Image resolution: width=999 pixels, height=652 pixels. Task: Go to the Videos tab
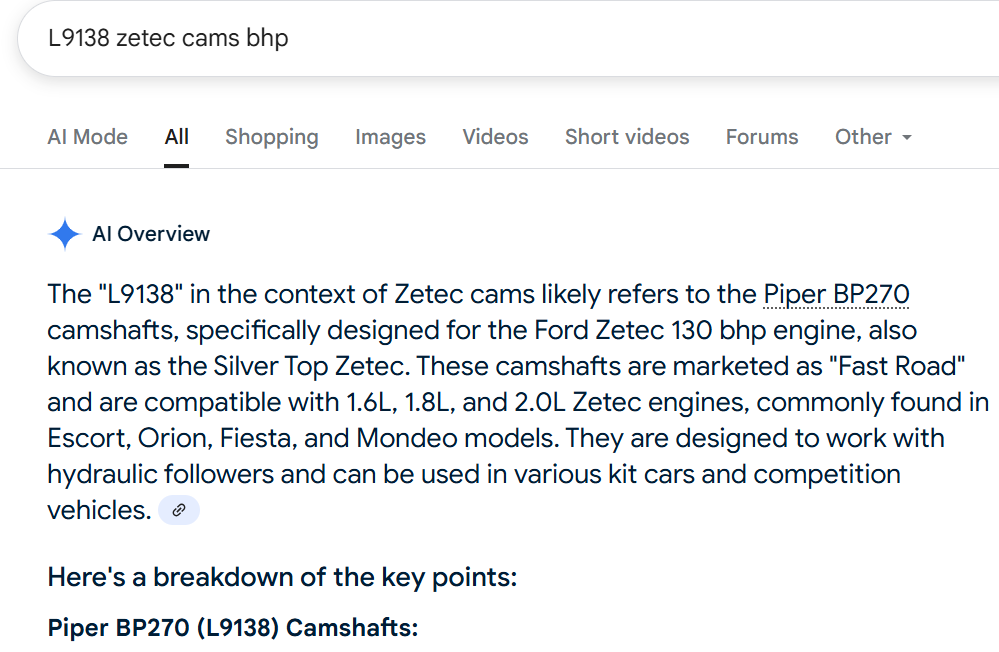coord(495,137)
